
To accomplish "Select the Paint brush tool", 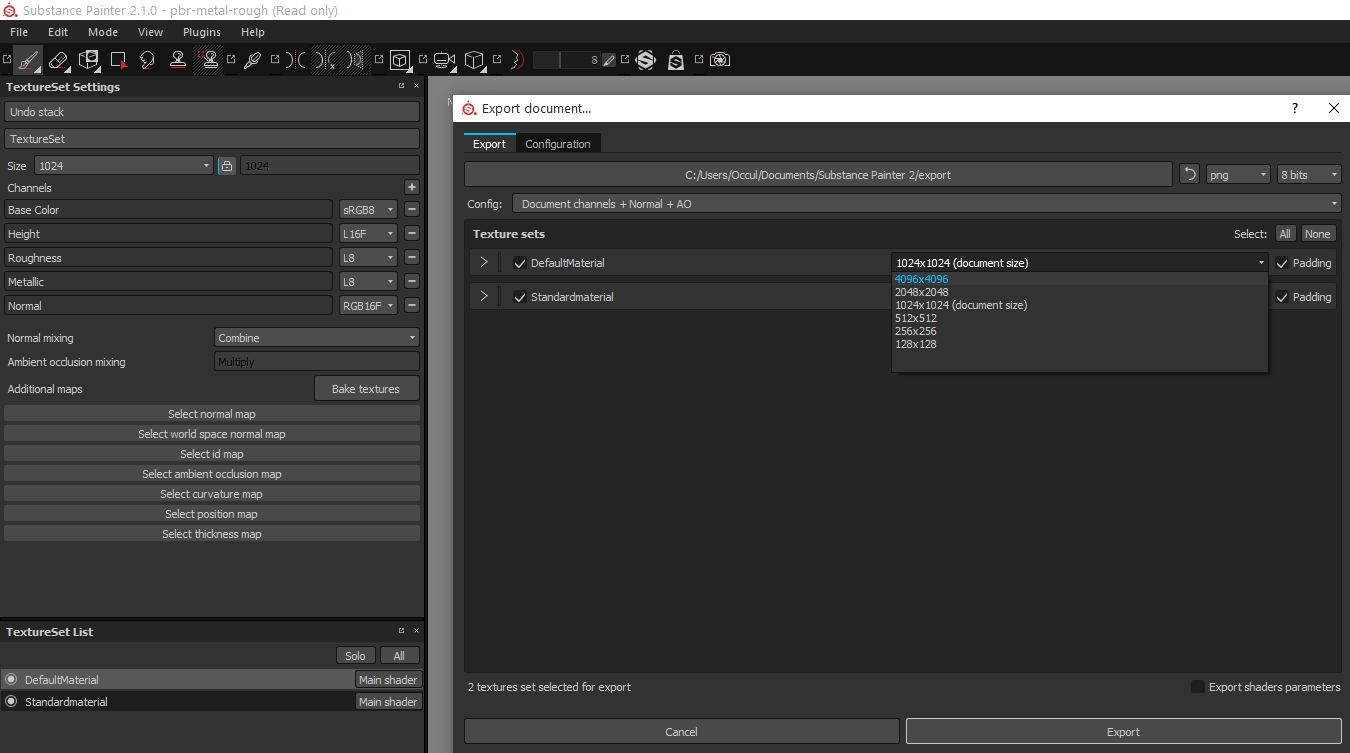I will (28, 60).
